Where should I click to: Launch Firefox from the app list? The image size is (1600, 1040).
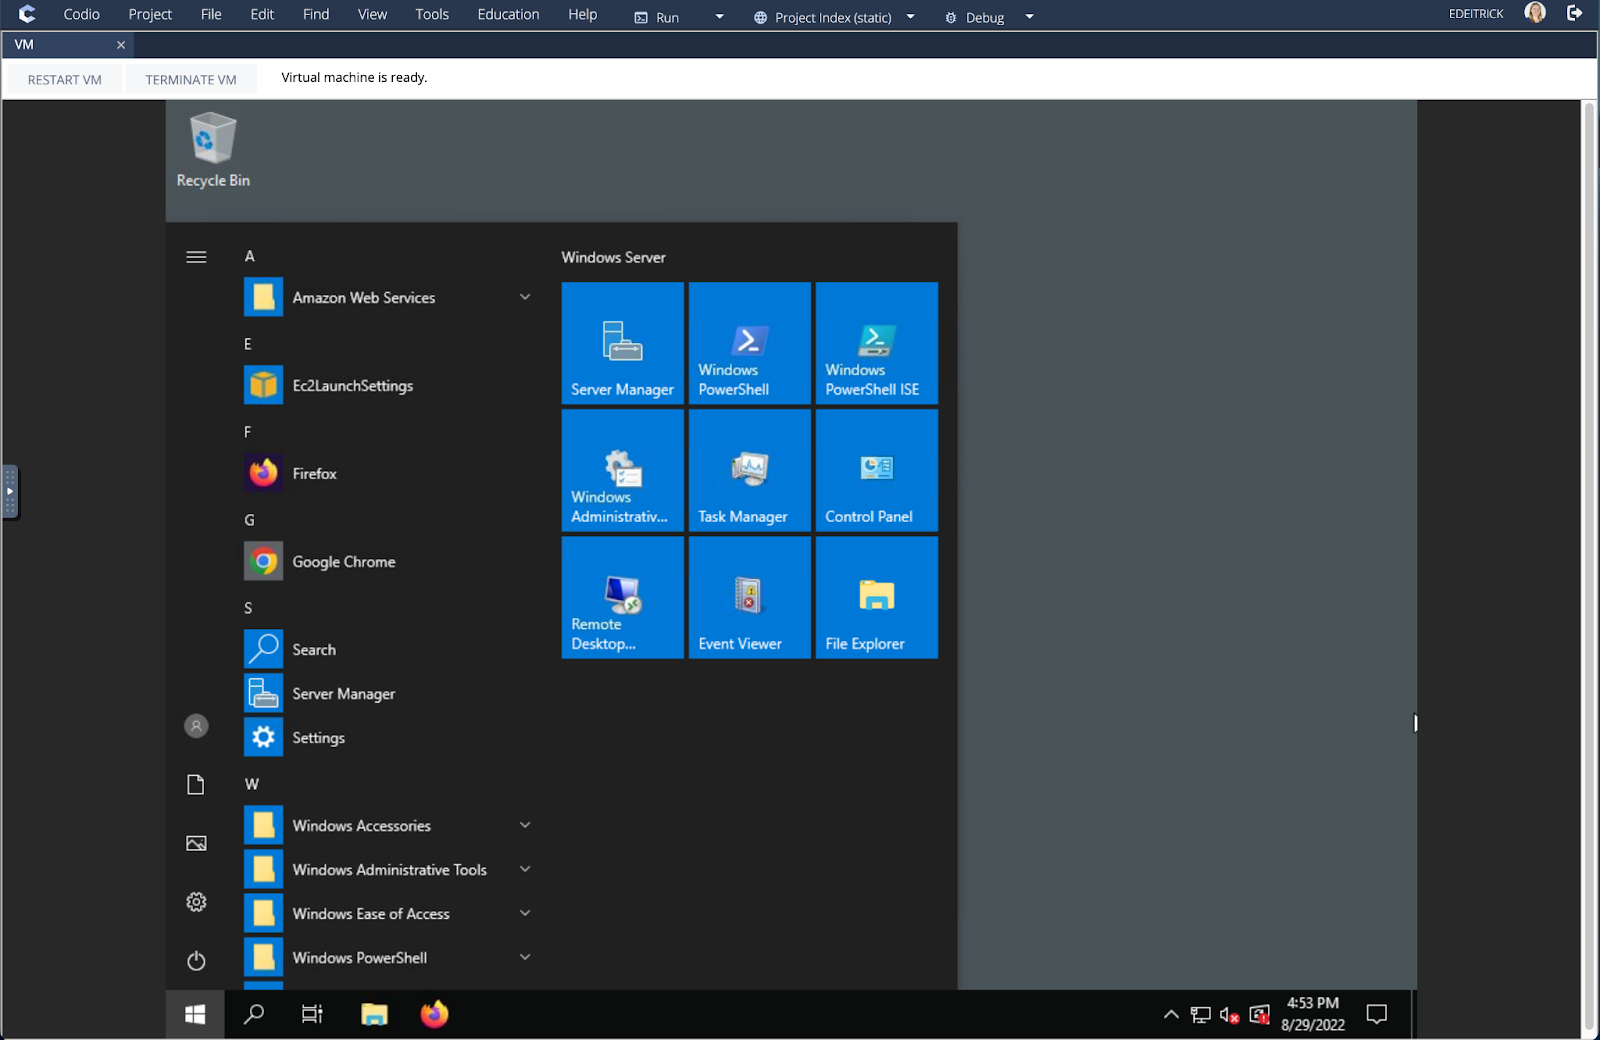click(389, 474)
